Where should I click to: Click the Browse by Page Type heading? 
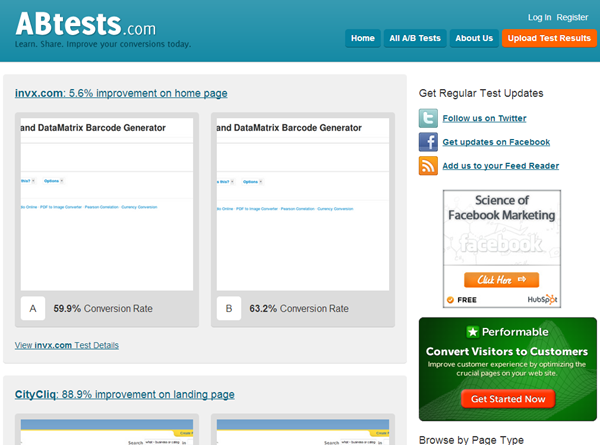tap(471, 440)
